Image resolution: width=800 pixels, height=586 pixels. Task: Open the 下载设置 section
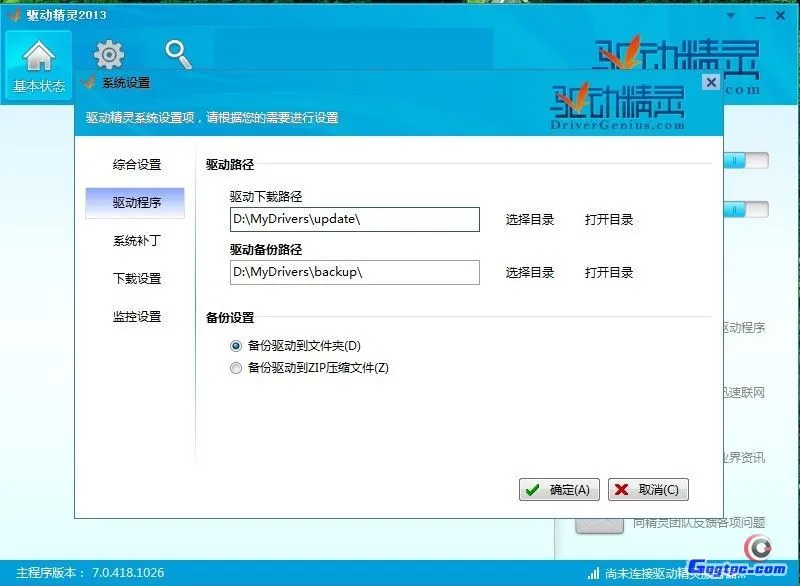(136, 278)
